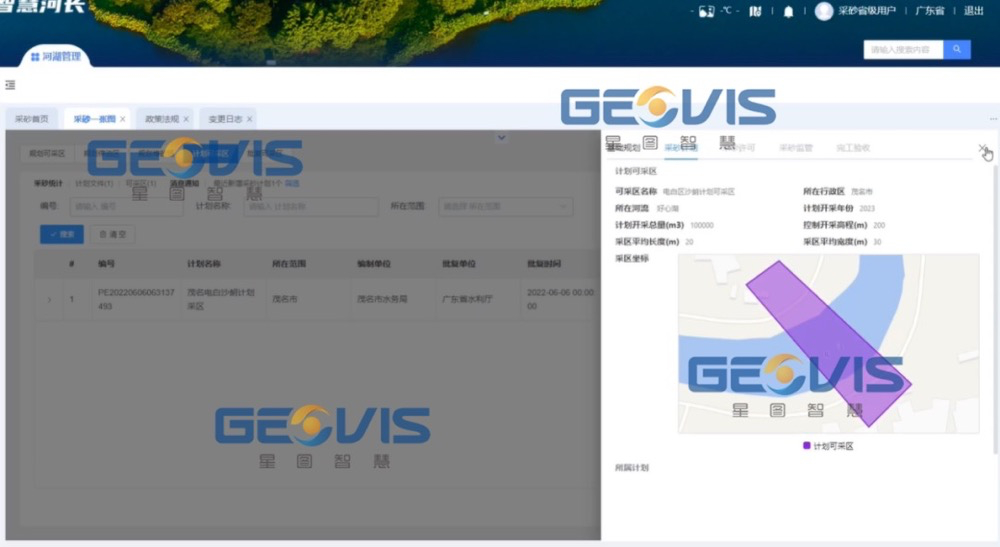Switch to the 变更日志 tab

(225, 119)
